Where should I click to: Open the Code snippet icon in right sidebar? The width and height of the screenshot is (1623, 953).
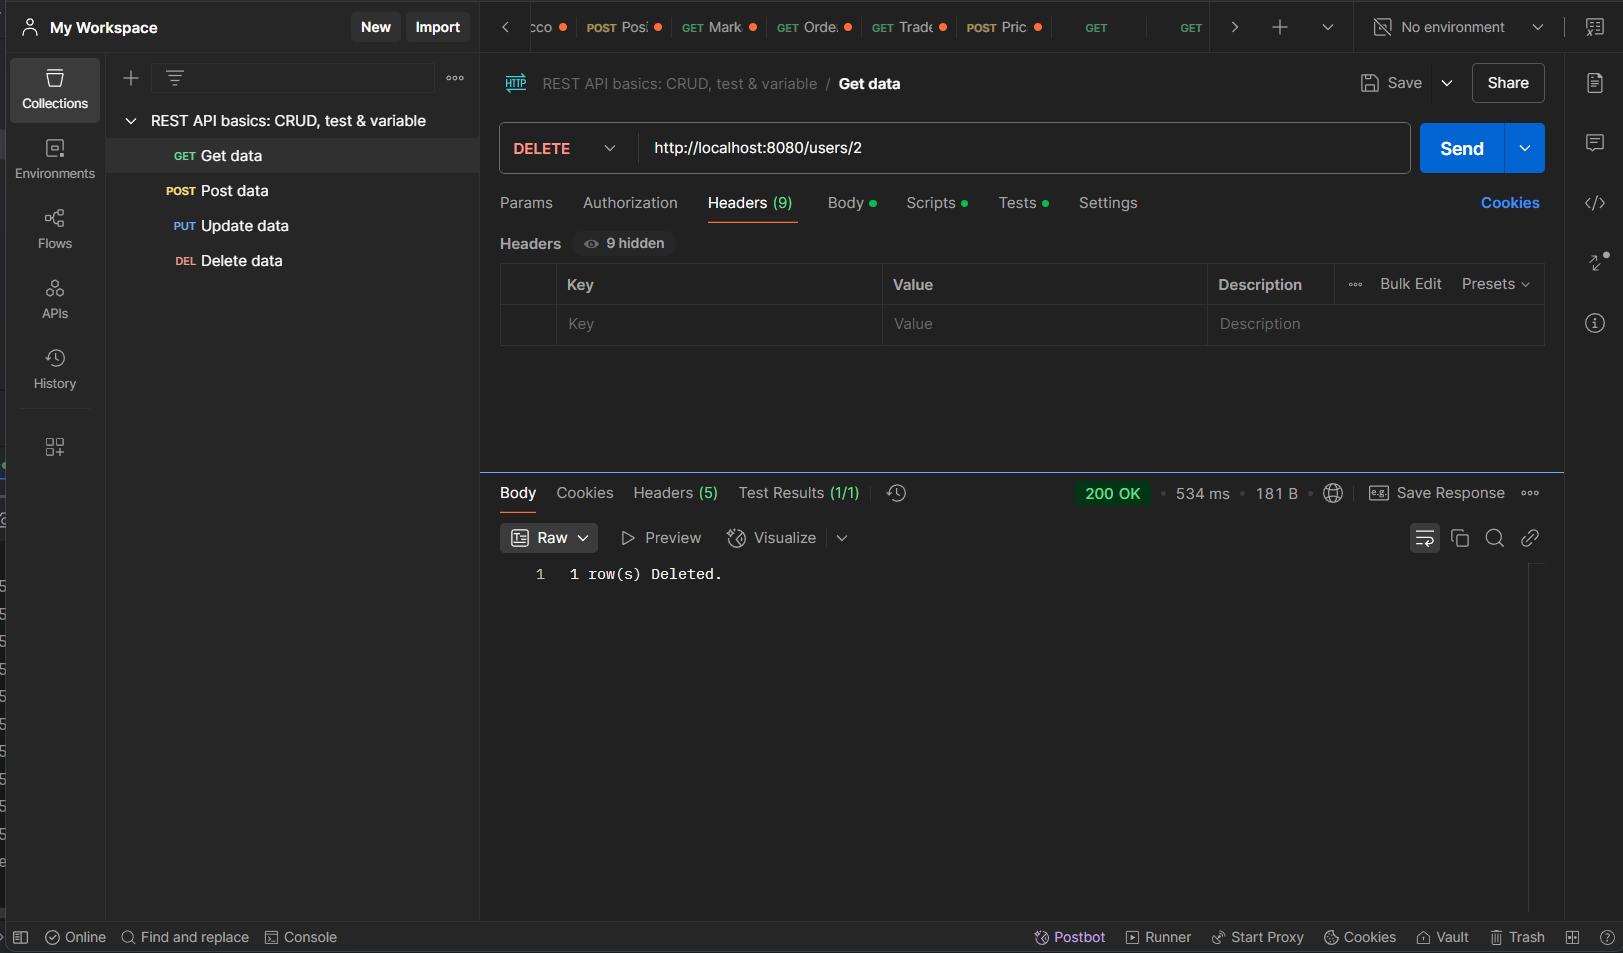pos(1595,203)
